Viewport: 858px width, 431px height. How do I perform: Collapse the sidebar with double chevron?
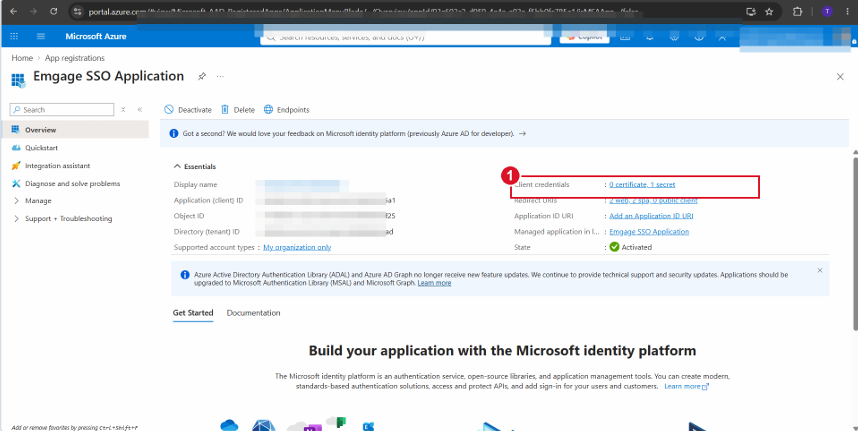140,110
